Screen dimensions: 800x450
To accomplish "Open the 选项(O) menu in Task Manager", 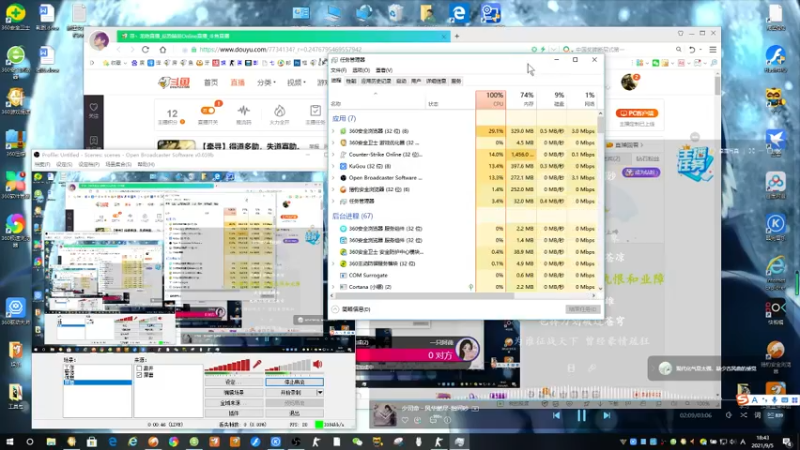I will 361,70.
